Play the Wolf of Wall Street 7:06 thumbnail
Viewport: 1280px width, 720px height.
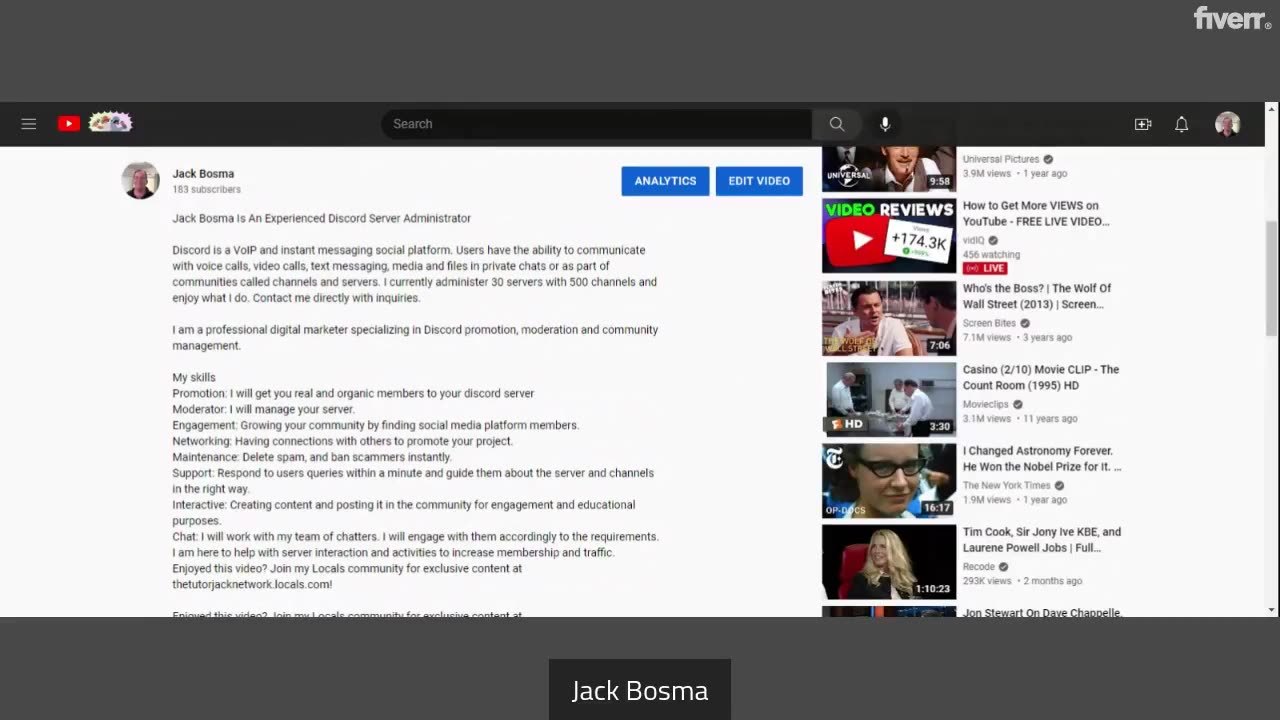(x=889, y=318)
